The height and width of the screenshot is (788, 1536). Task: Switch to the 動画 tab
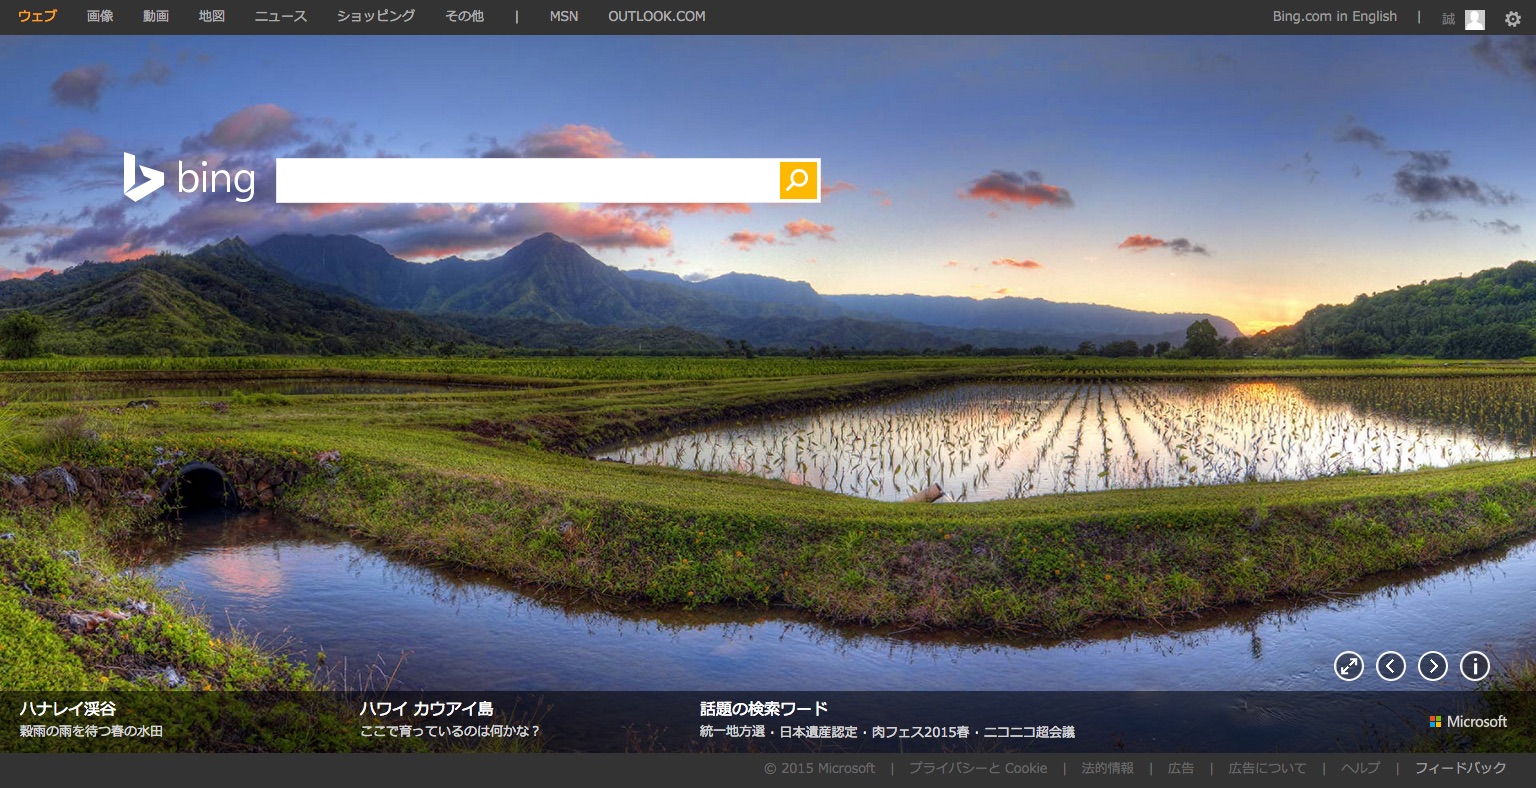click(x=156, y=16)
